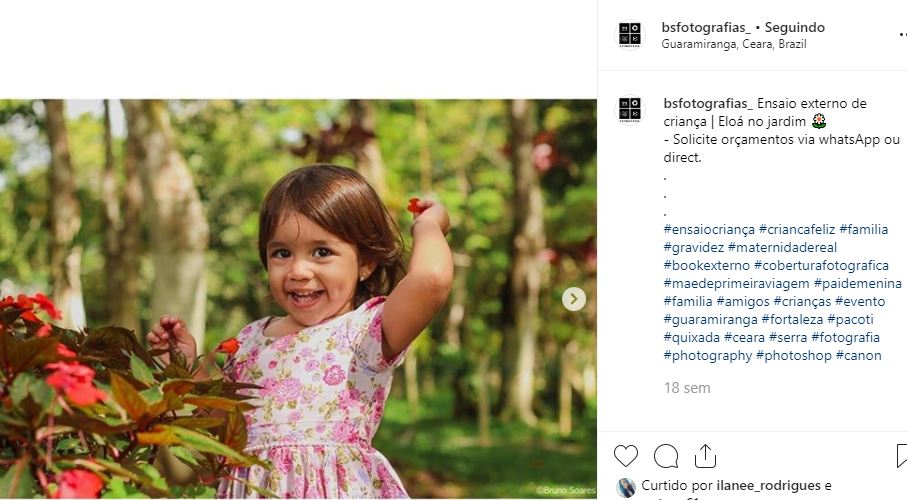Open the #canon hashtag
Image resolution: width=907 pixels, height=500 pixels.
[x=858, y=355]
